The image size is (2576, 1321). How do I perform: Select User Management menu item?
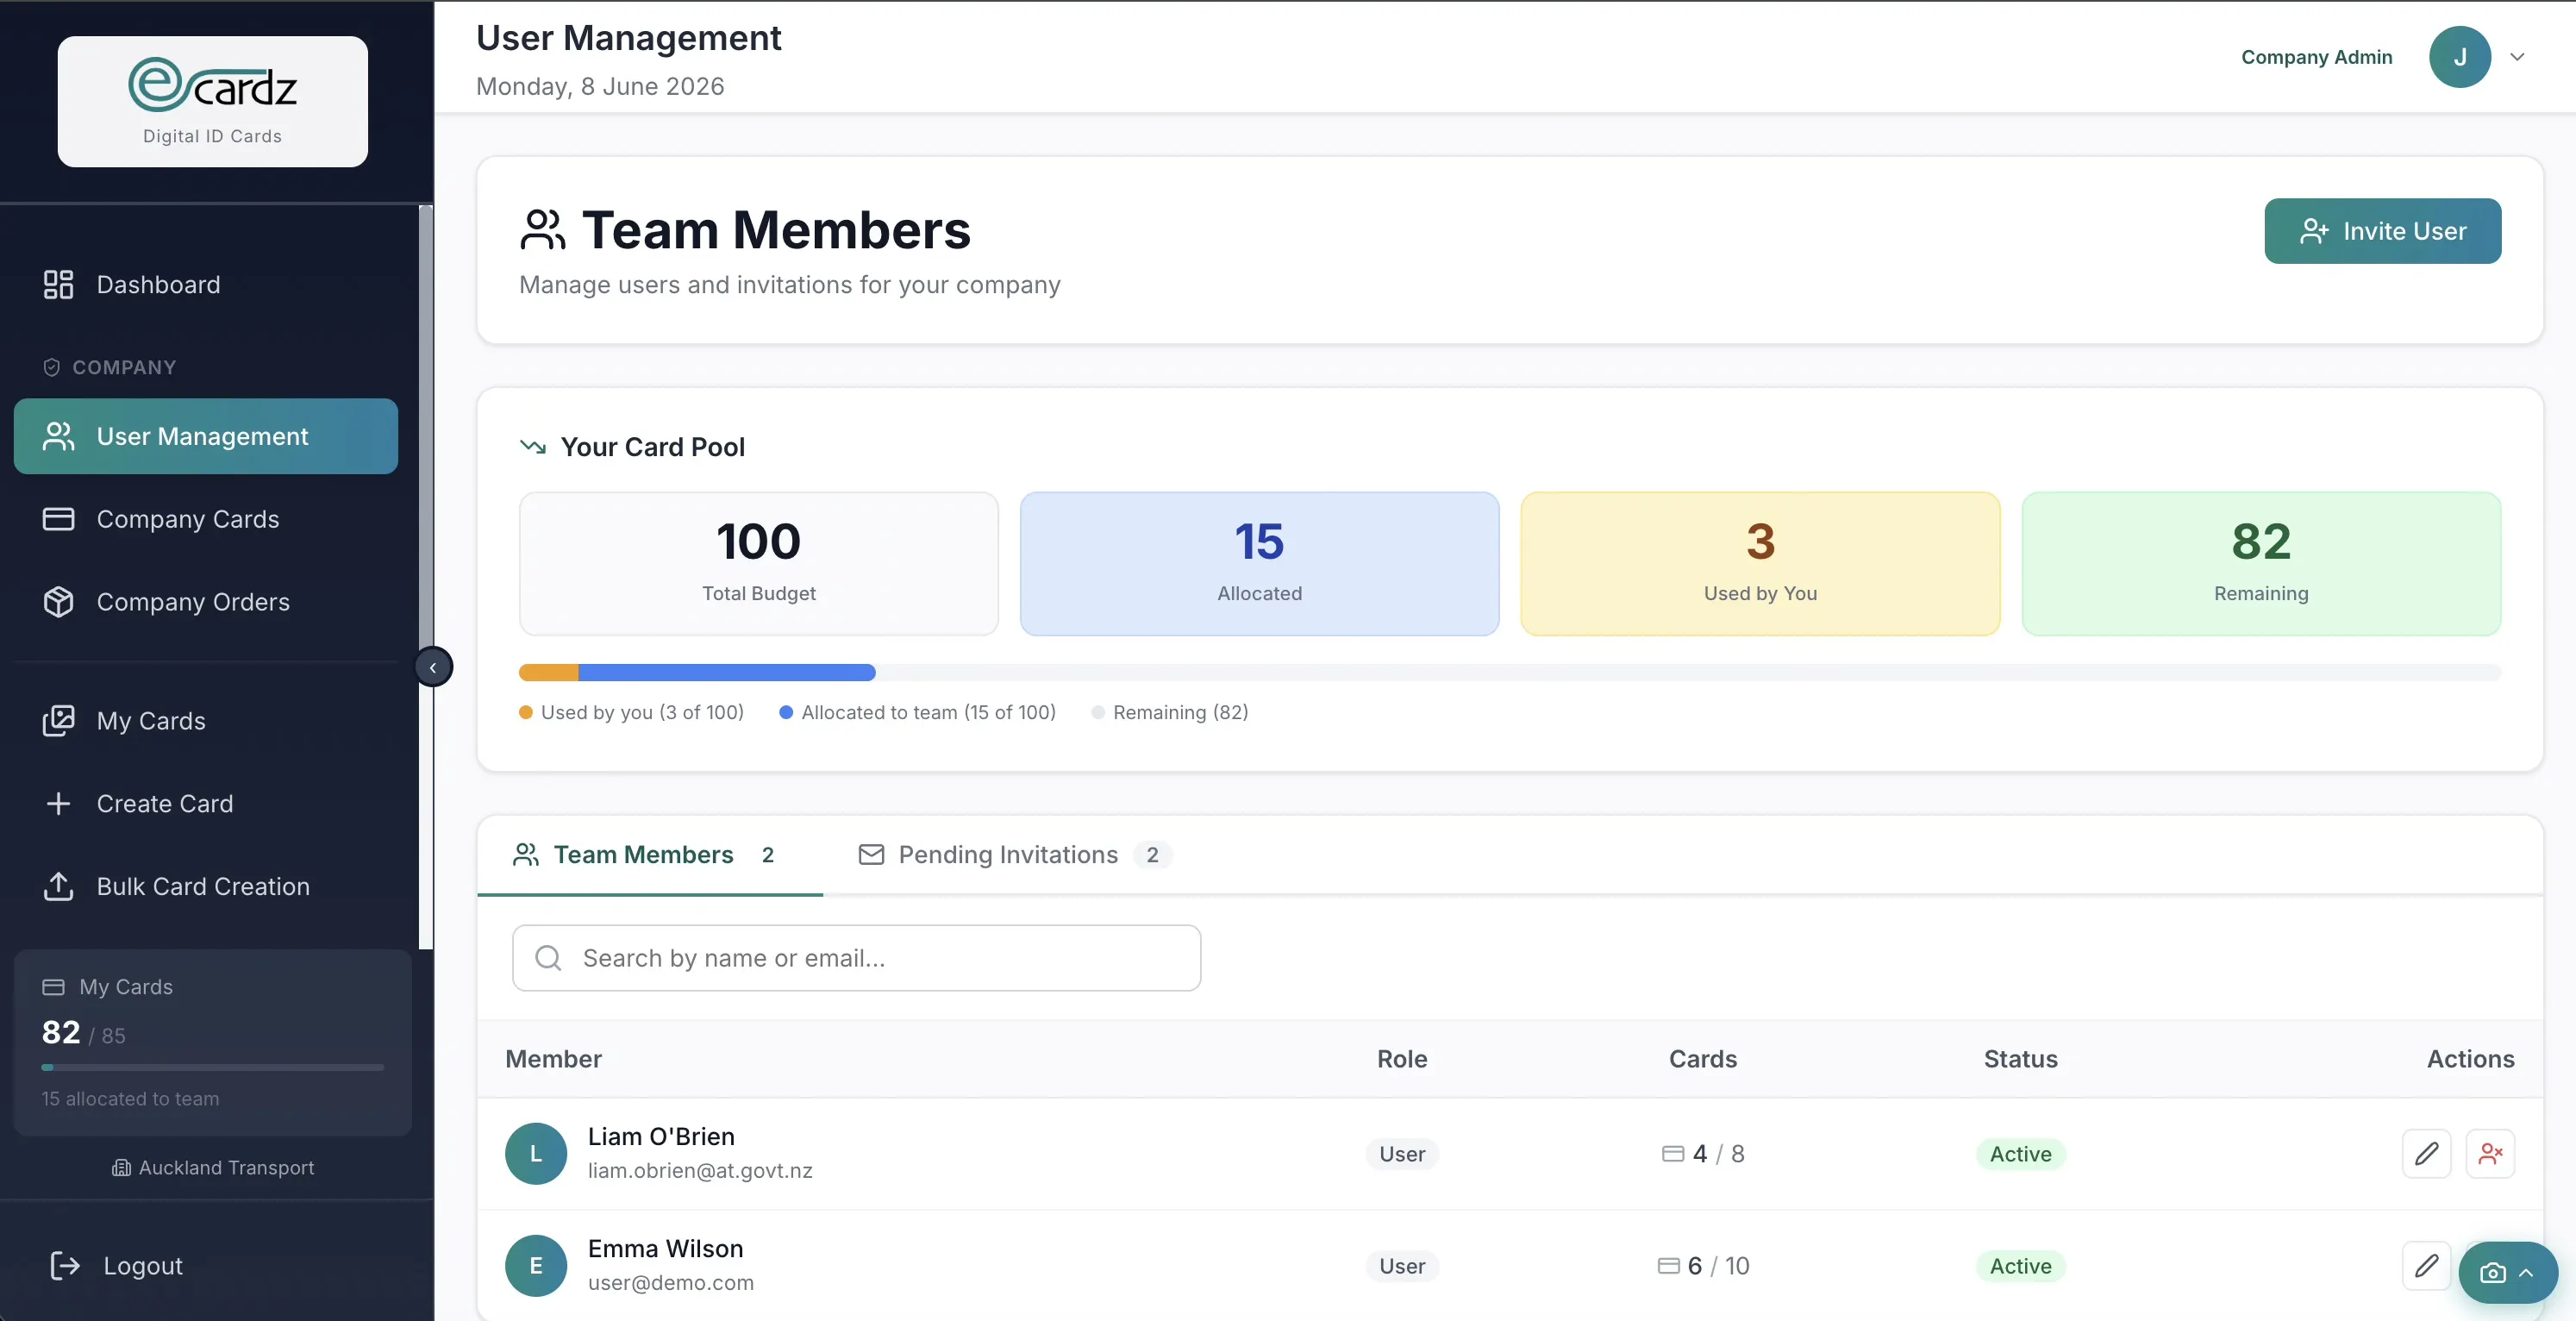click(x=206, y=436)
